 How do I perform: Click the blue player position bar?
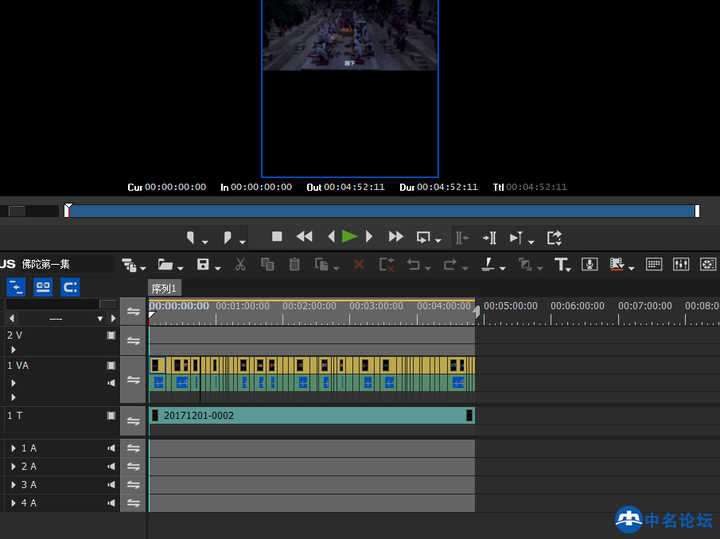point(380,211)
